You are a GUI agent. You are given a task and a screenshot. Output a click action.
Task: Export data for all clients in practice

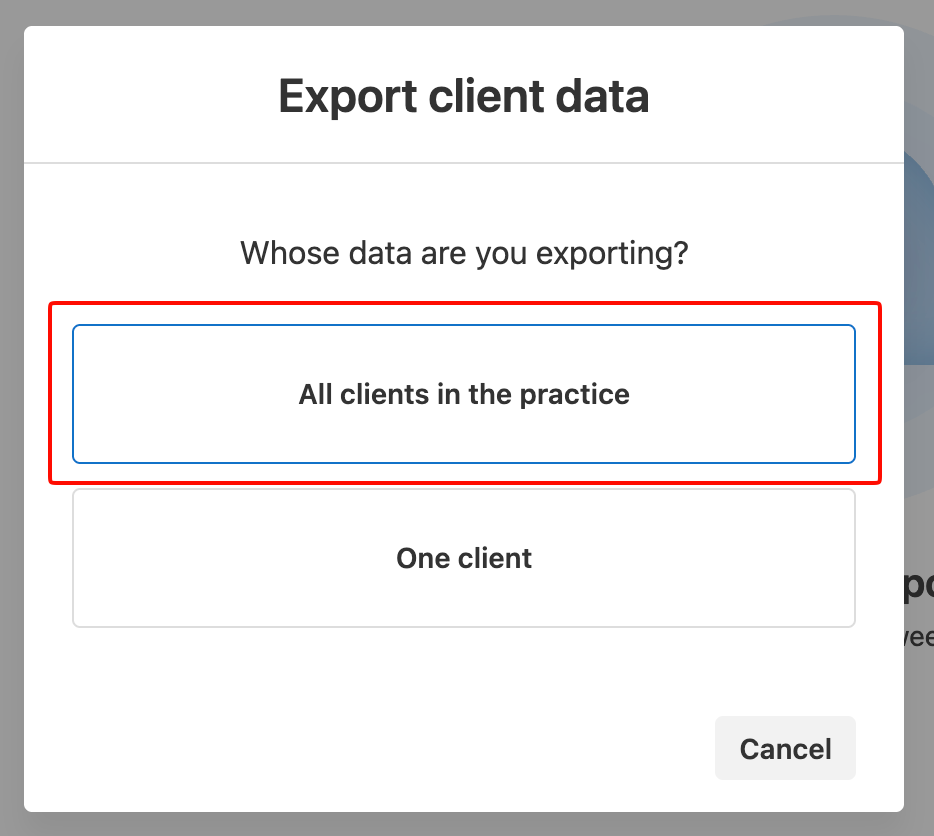[x=464, y=394]
